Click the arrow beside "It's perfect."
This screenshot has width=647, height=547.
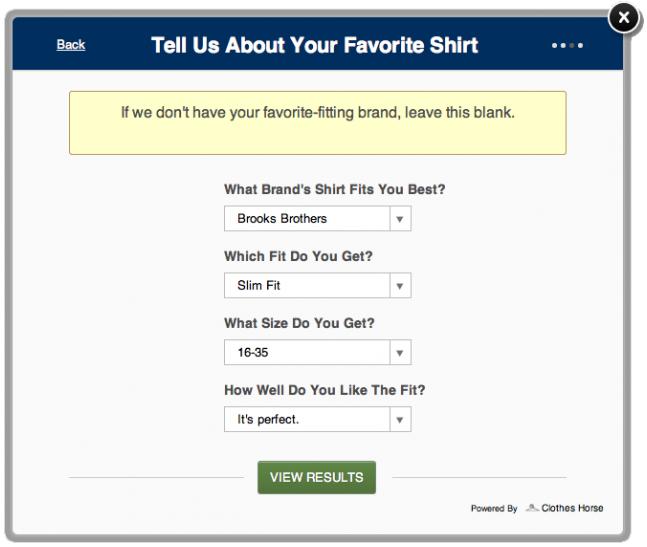pos(400,420)
